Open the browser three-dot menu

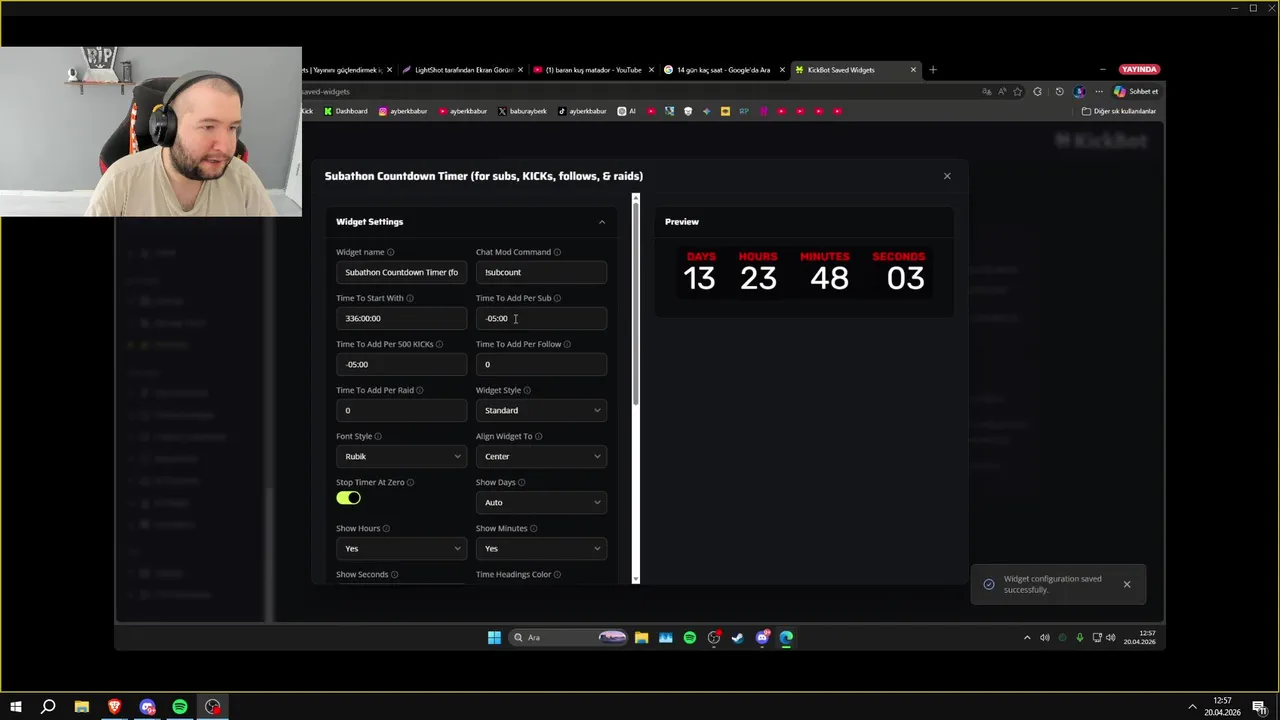pyautogui.click(x=1099, y=91)
